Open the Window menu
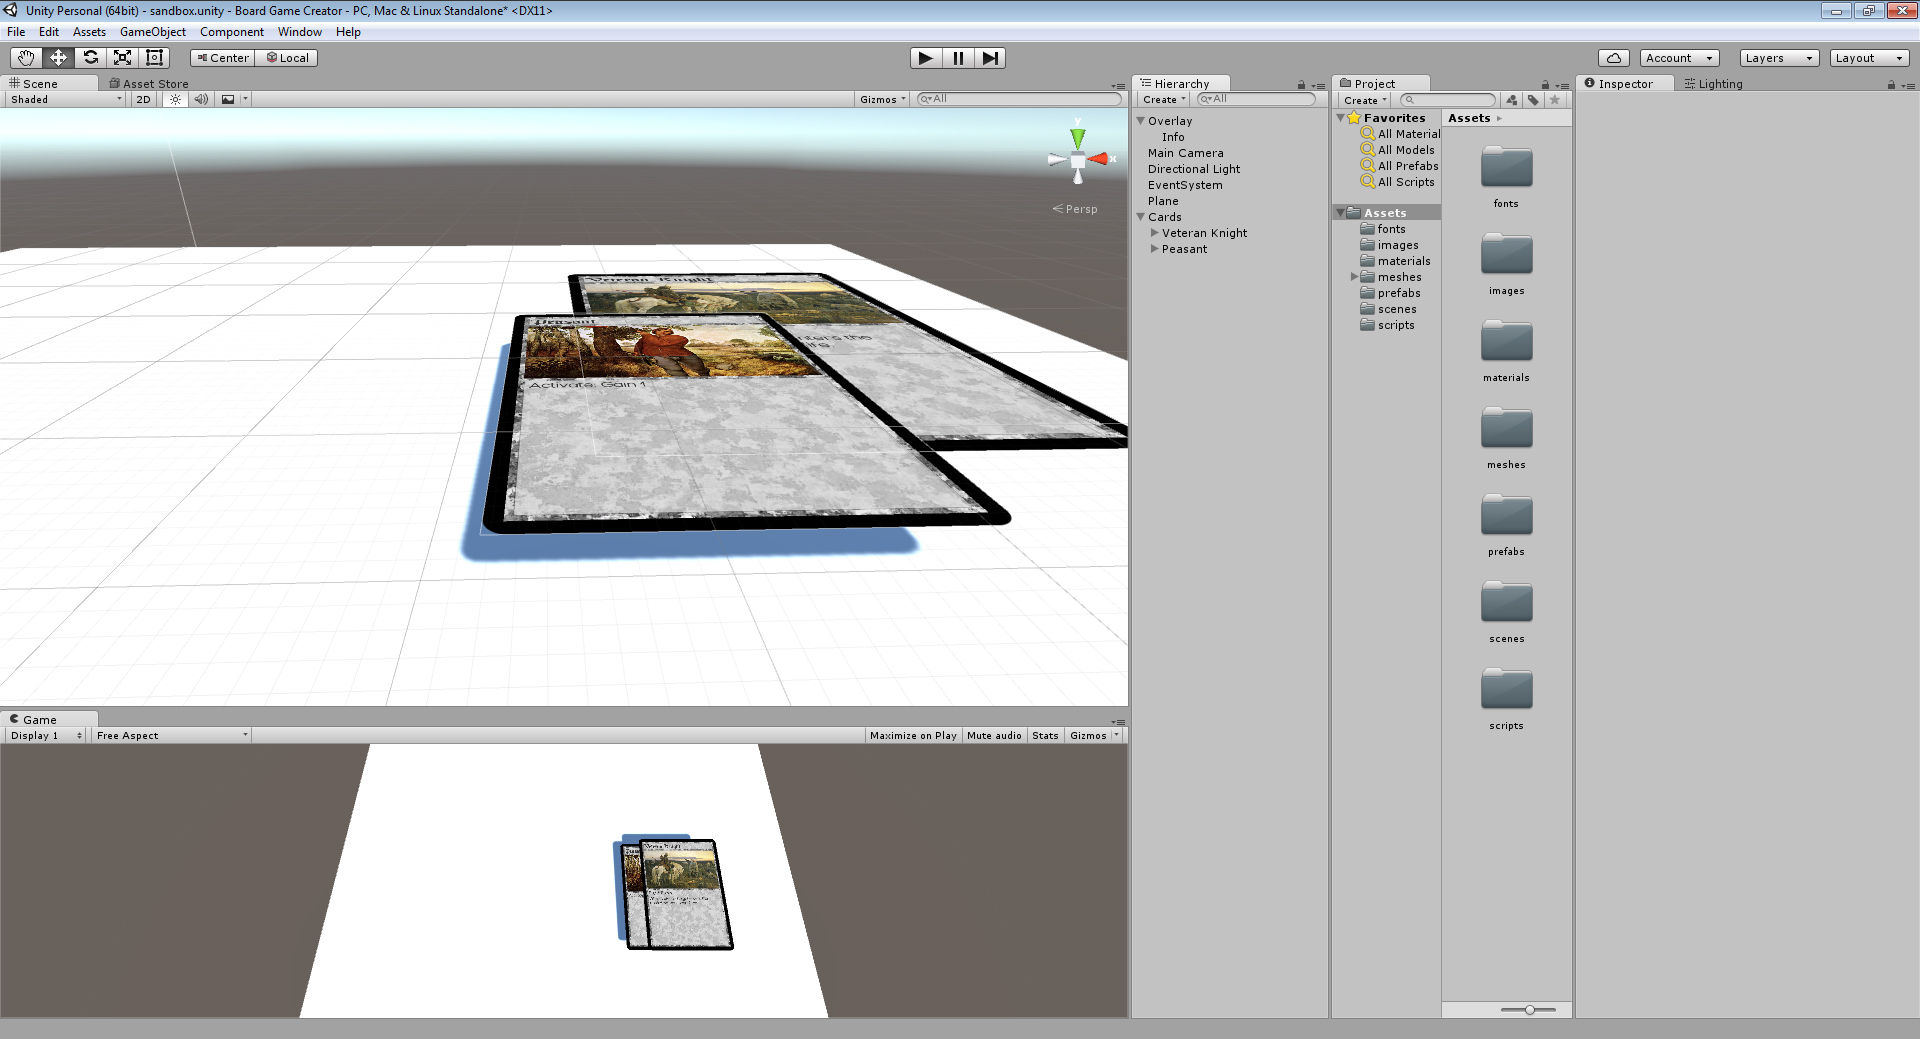1920x1039 pixels. [x=300, y=32]
